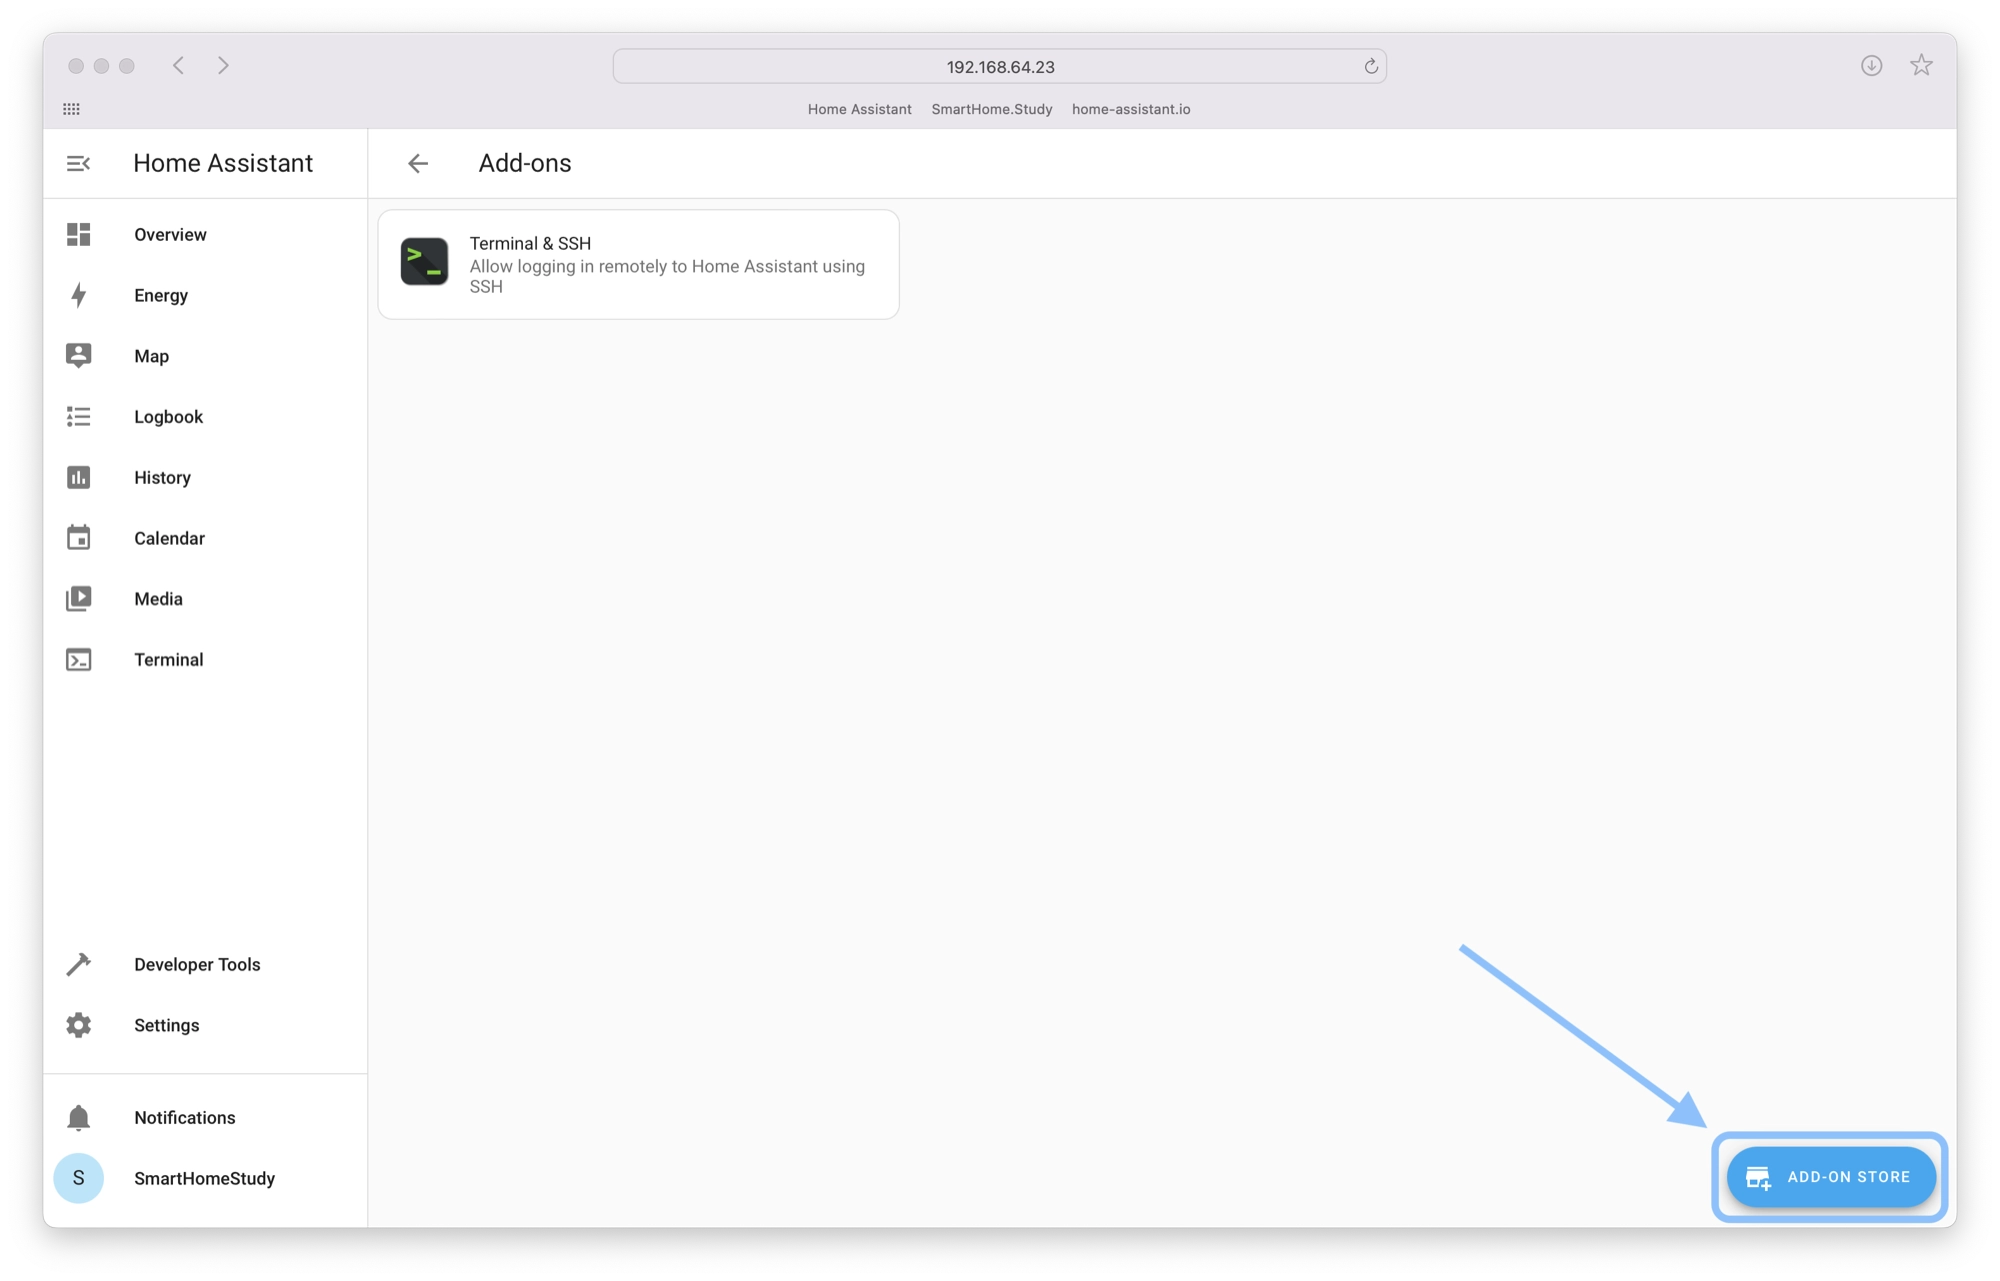Open Settings menu item
The height and width of the screenshot is (1281, 2000).
click(165, 1025)
